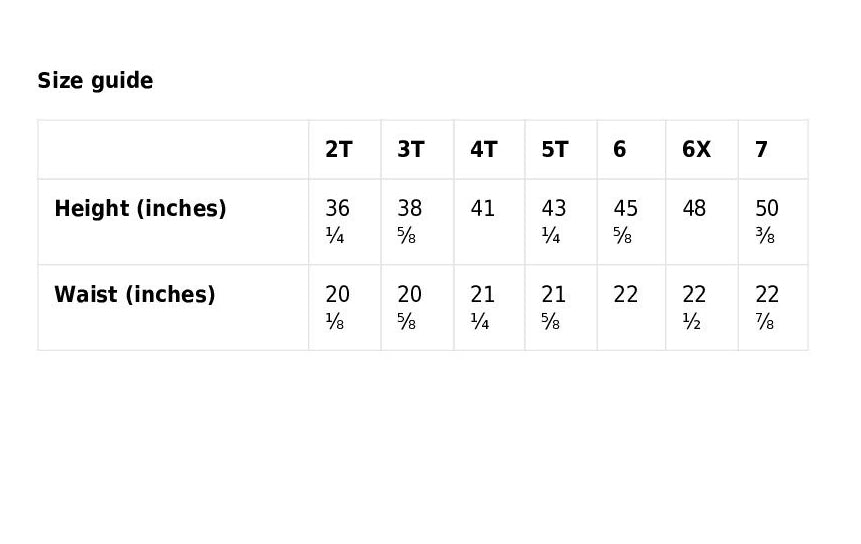Click the Size guide heading

[95, 81]
